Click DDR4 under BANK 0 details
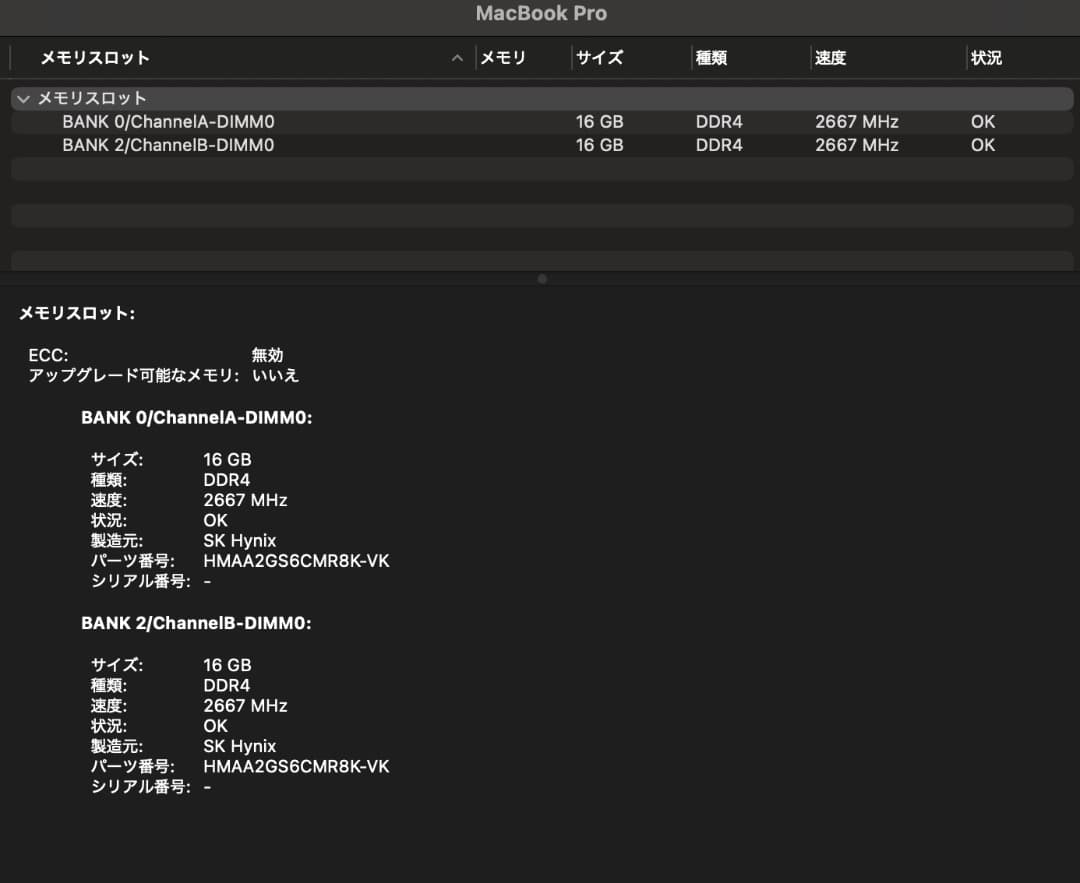The width and height of the screenshot is (1080, 883). pyautogui.click(x=227, y=480)
